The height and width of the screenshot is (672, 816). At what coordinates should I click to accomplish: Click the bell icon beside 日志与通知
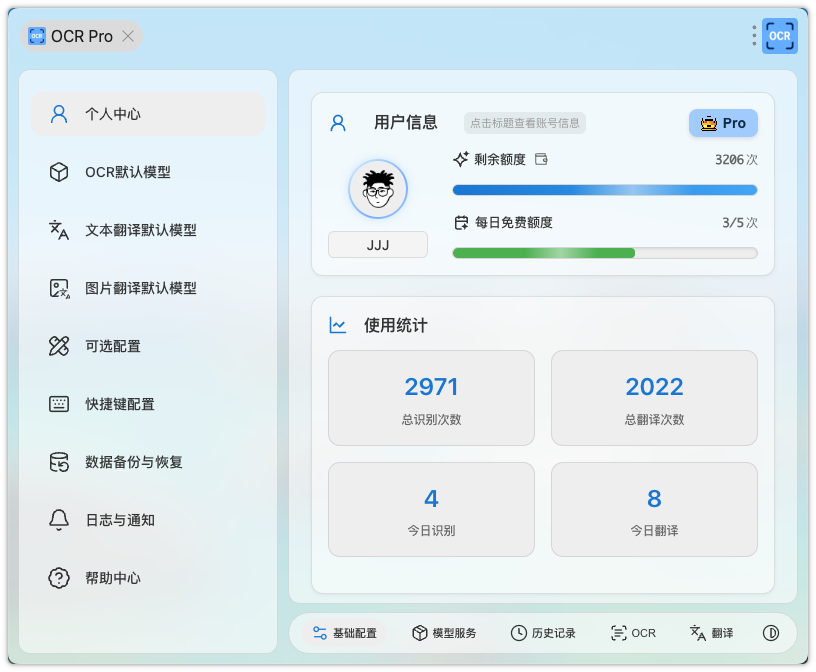[59, 520]
